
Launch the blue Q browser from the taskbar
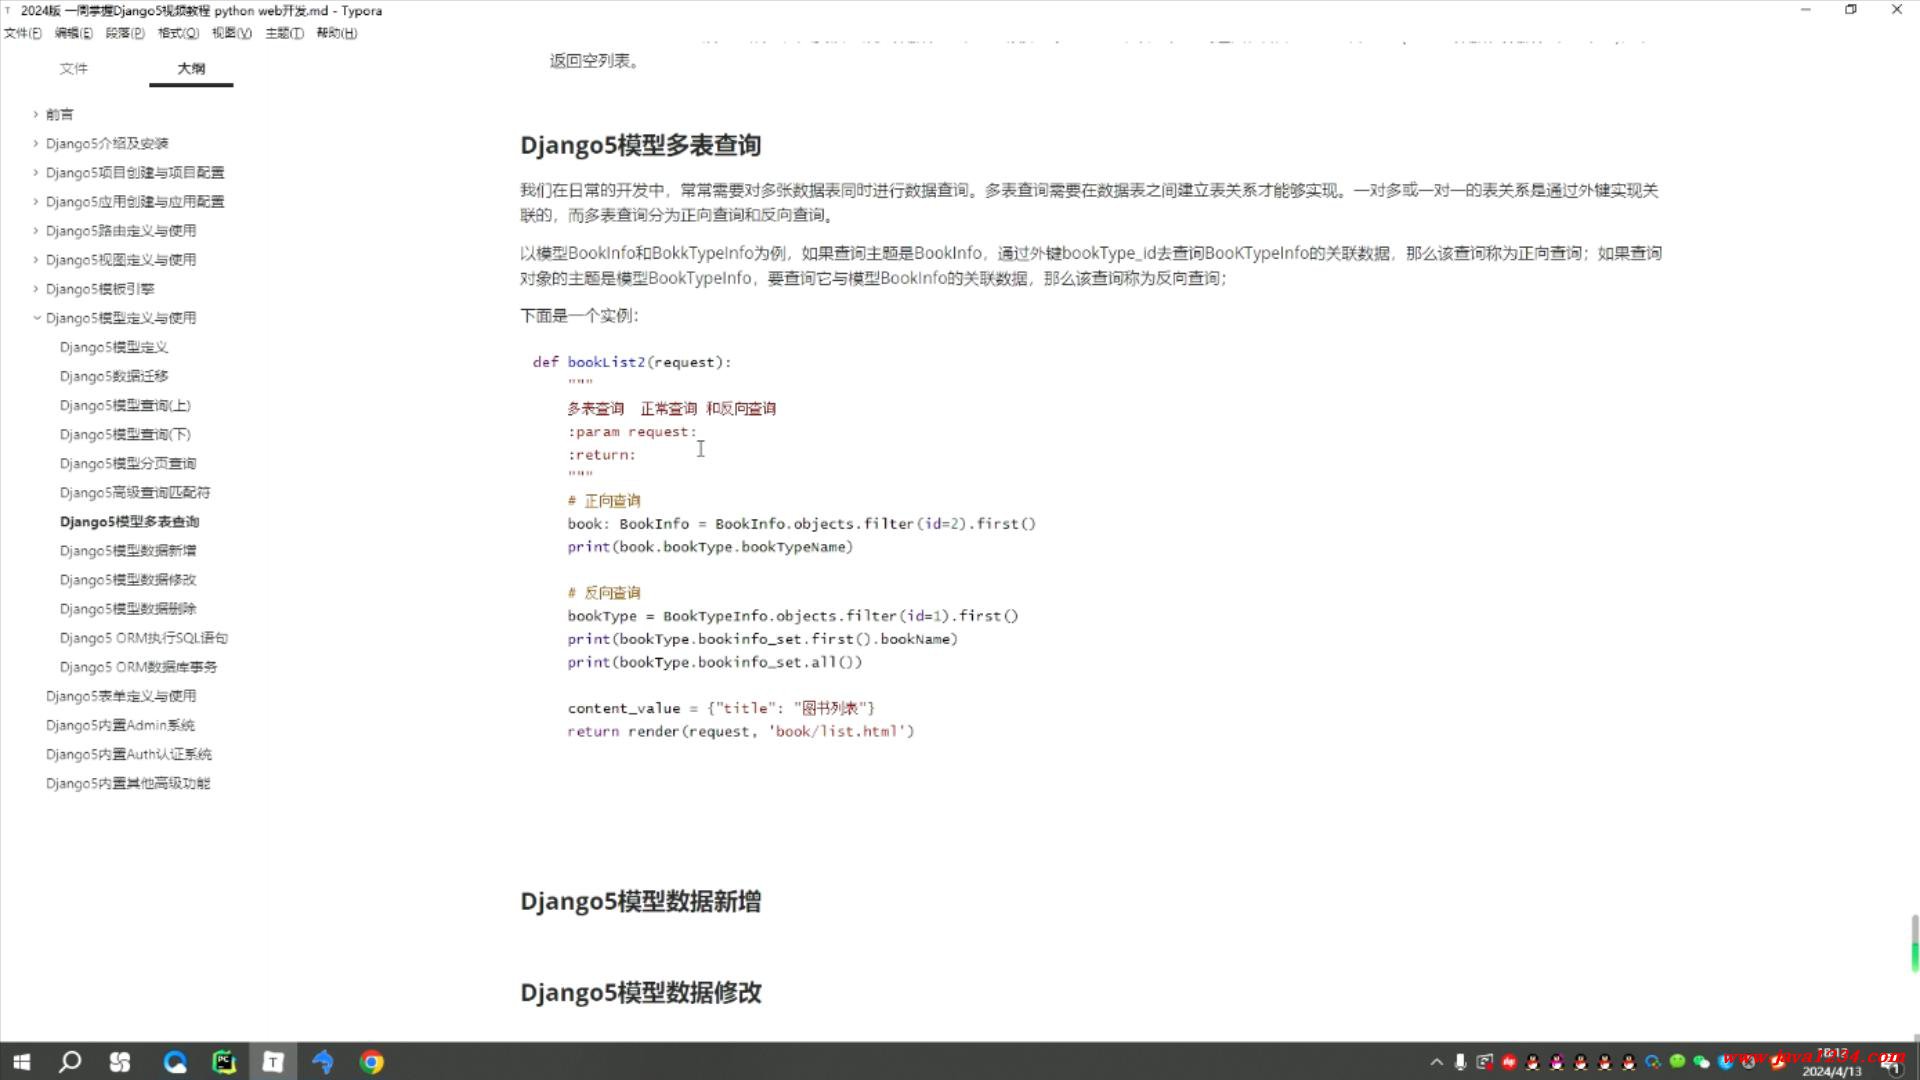175,1062
